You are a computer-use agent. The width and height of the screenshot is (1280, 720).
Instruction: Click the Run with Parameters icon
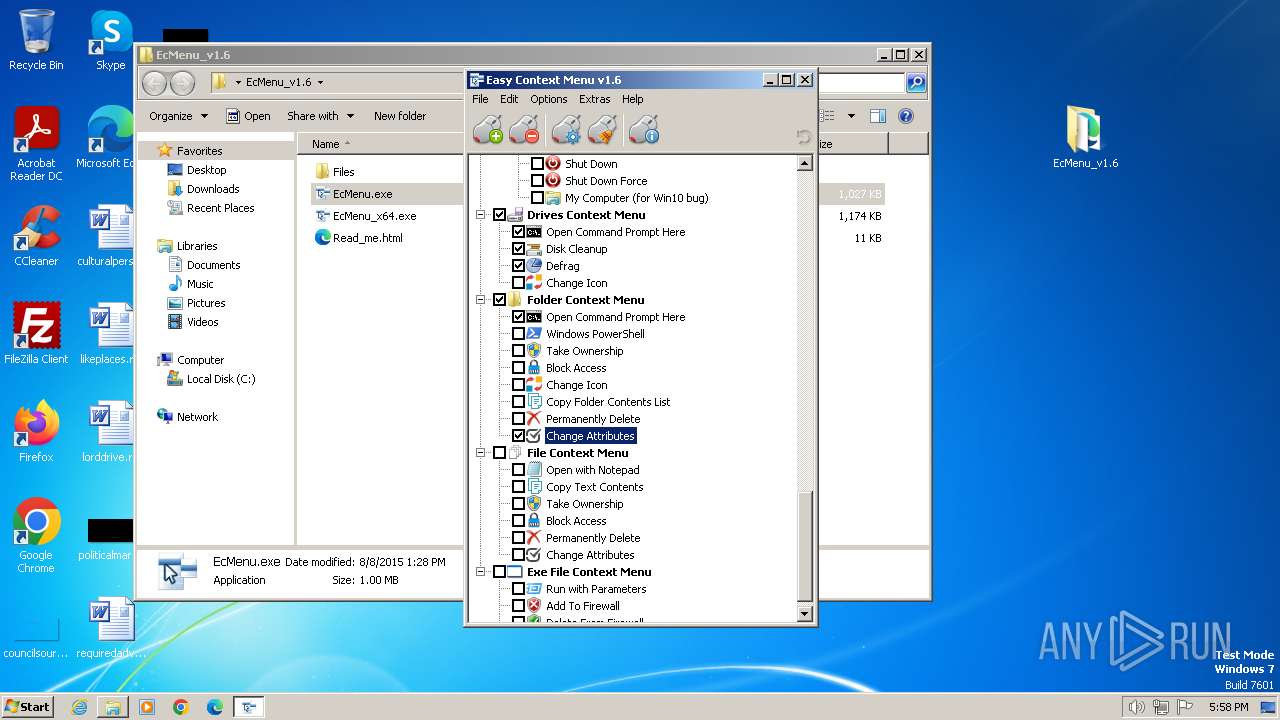click(x=534, y=589)
